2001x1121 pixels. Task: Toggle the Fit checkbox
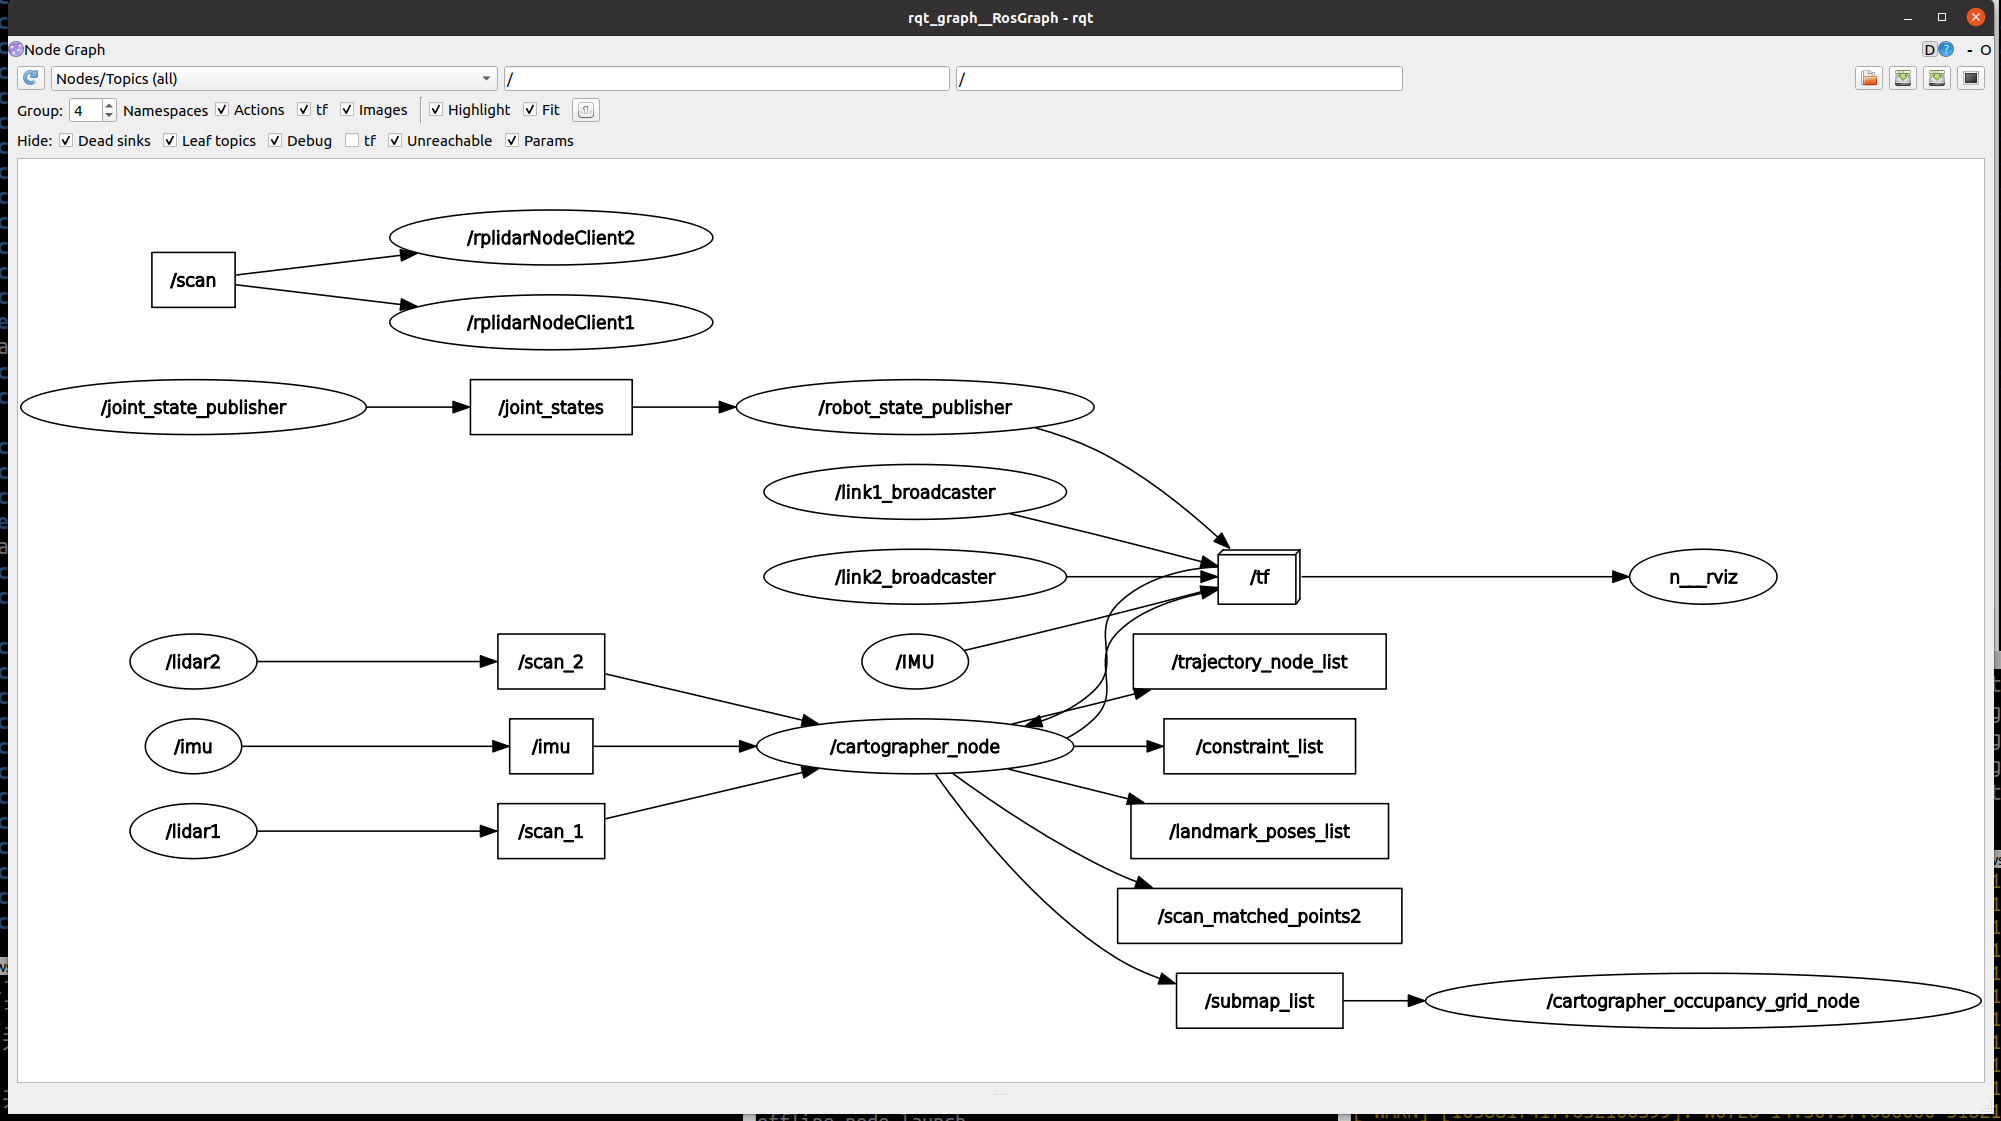(530, 110)
